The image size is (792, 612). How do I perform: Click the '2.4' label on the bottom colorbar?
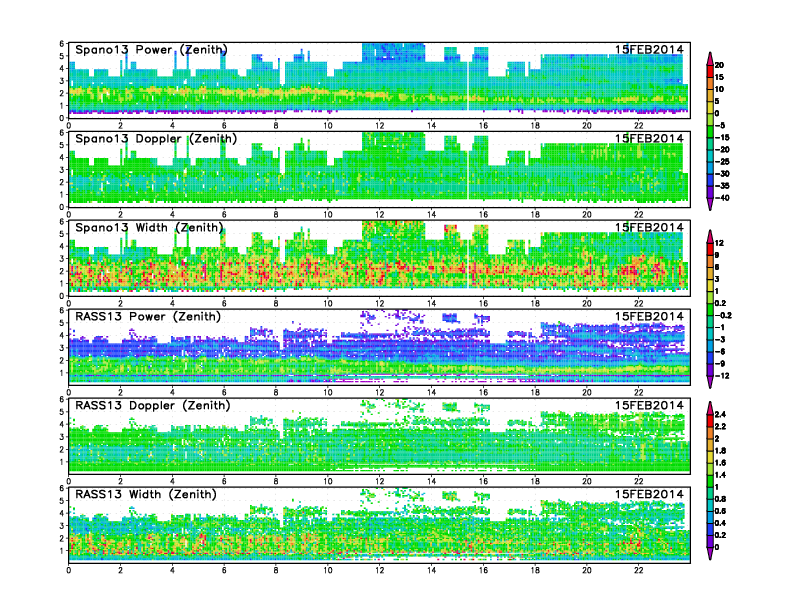point(720,415)
